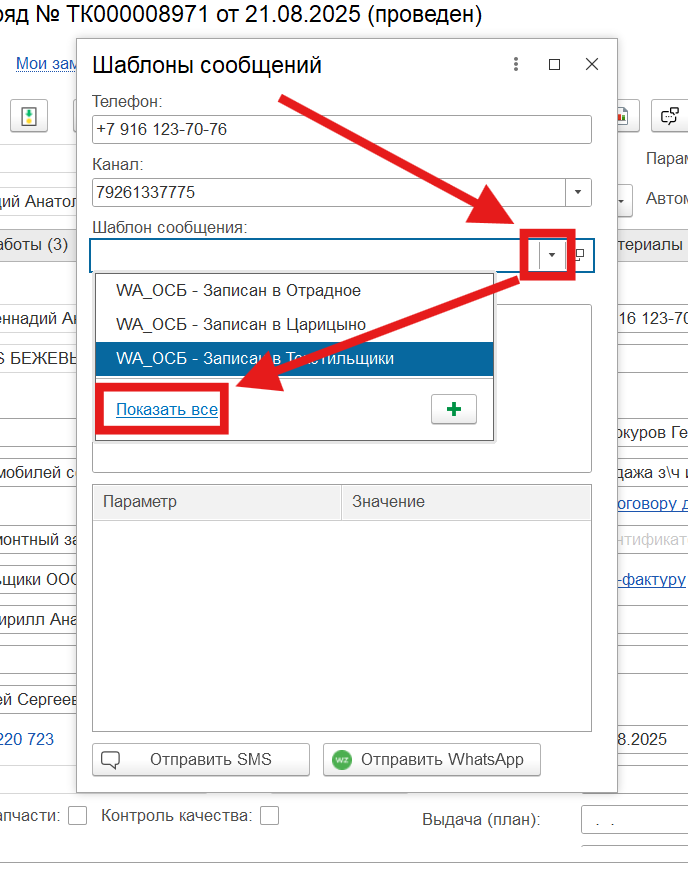Expand the Канал dropdown list

click(x=579, y=192)
